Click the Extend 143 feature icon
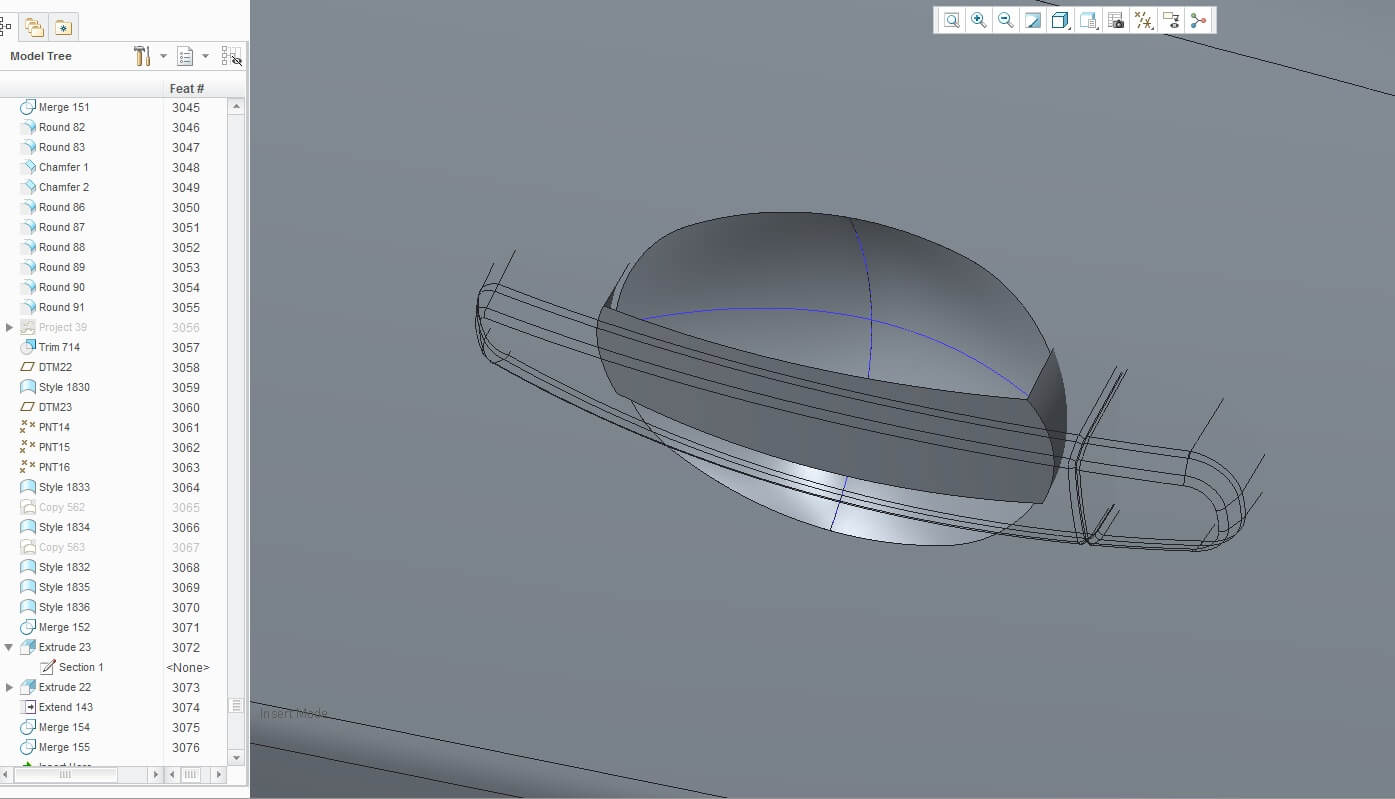Screen dimensions: 1395x799 [x=28, y=707]
